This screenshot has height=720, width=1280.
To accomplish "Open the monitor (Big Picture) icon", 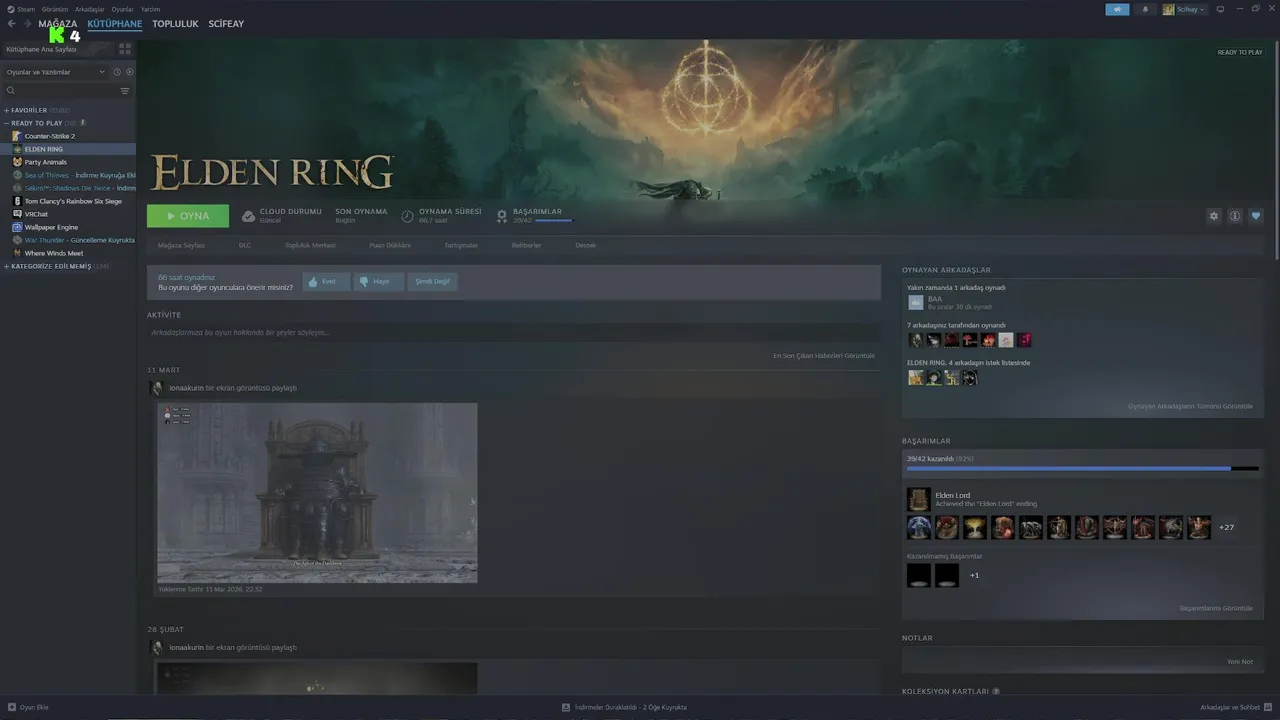I will (1220, 9).
